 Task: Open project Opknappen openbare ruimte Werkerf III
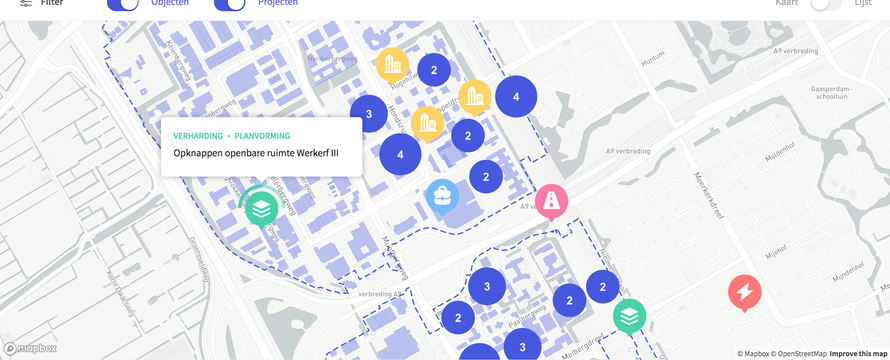[256, 153]
